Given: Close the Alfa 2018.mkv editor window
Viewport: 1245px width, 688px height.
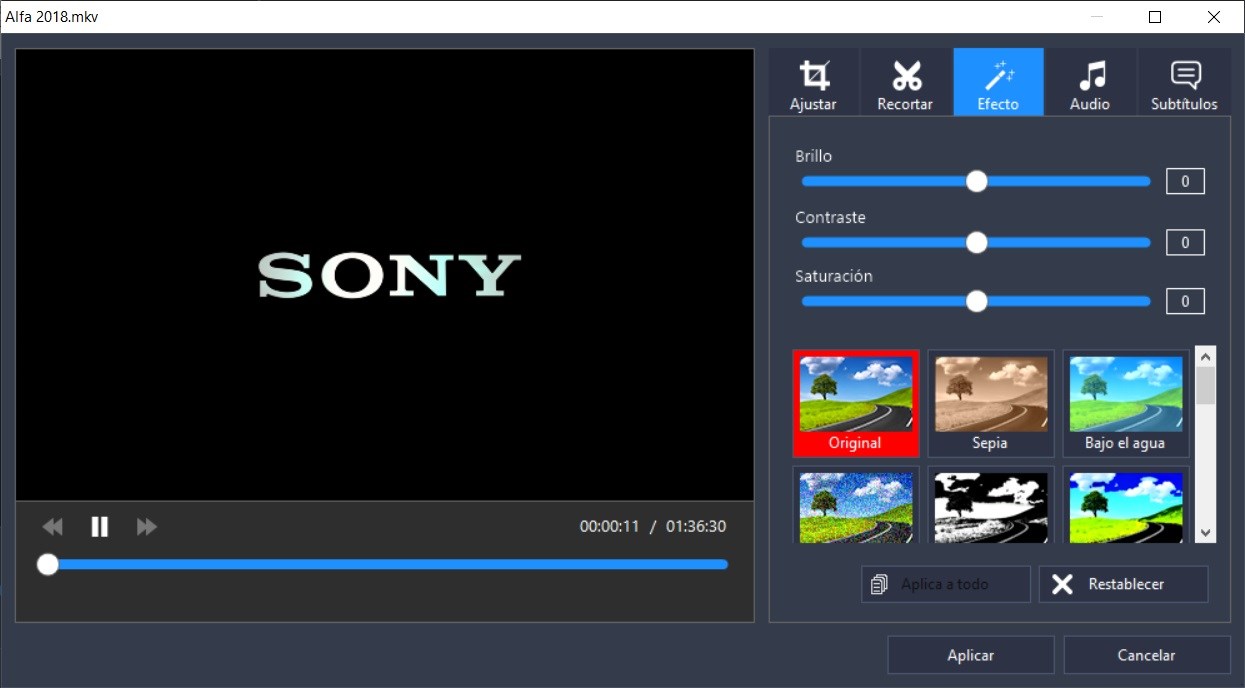Looking at the screenshot, I should [x=1214, y=17].
